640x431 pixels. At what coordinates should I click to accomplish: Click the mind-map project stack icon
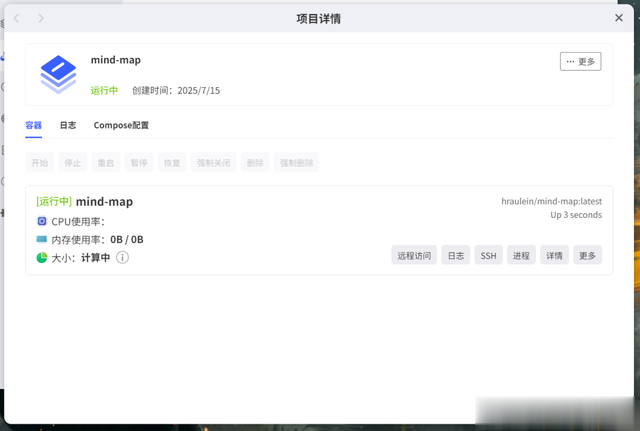(58, 74)
